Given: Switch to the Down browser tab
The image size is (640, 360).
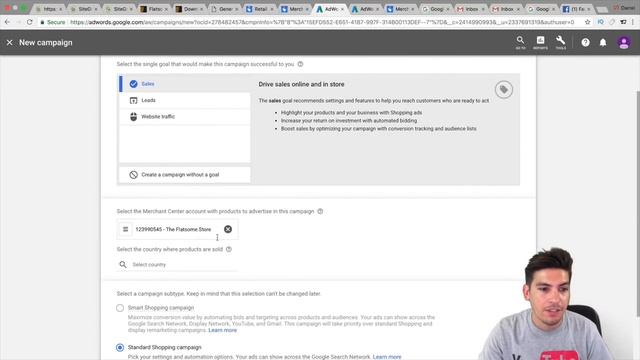Looking at the screenshot, I should 190,9.
